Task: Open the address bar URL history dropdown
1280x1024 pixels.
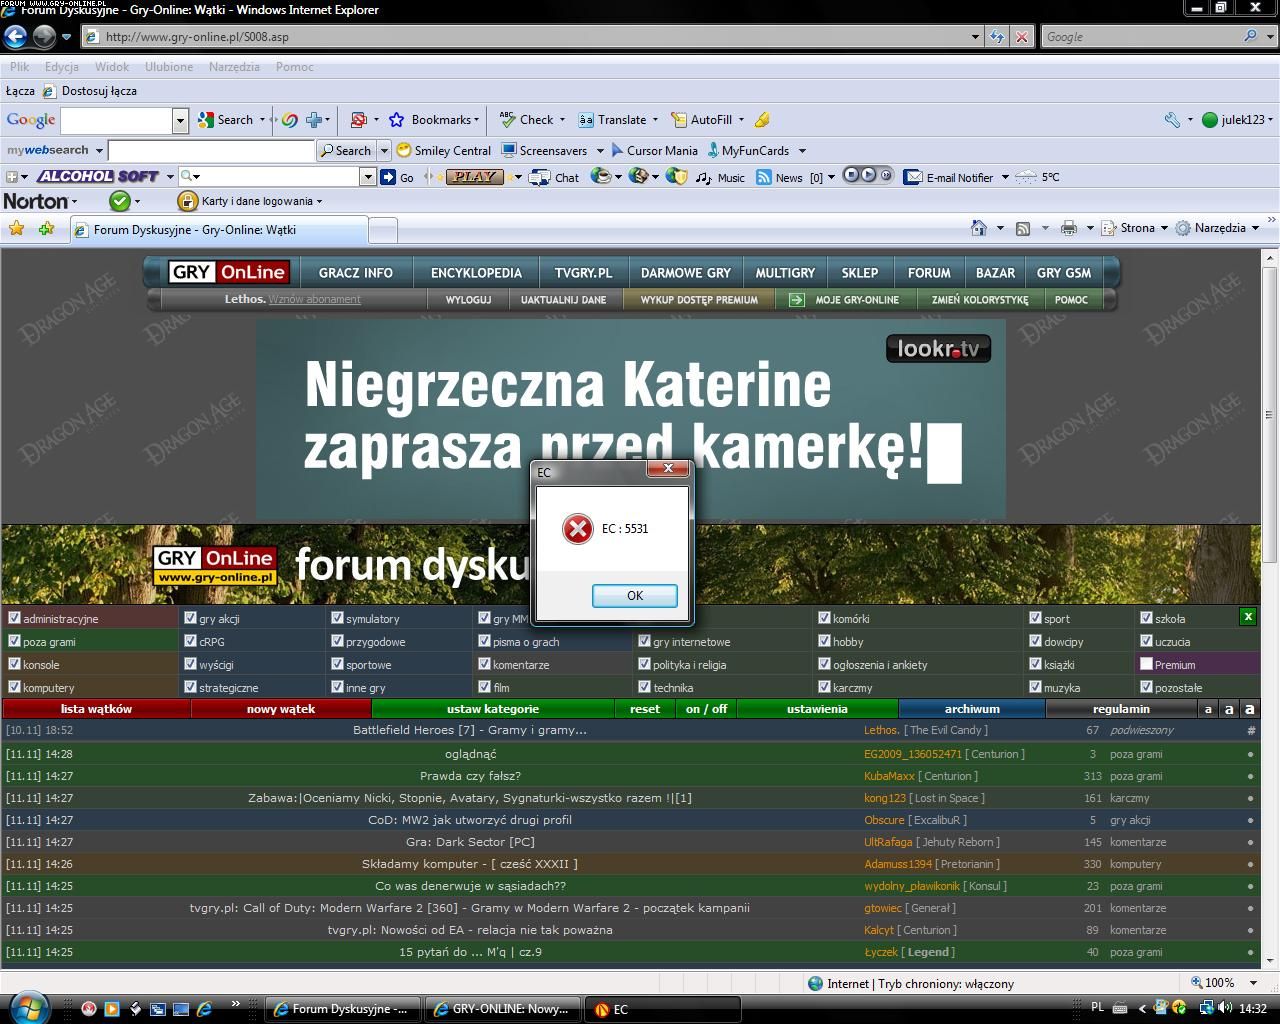Action: click(975, 37)
